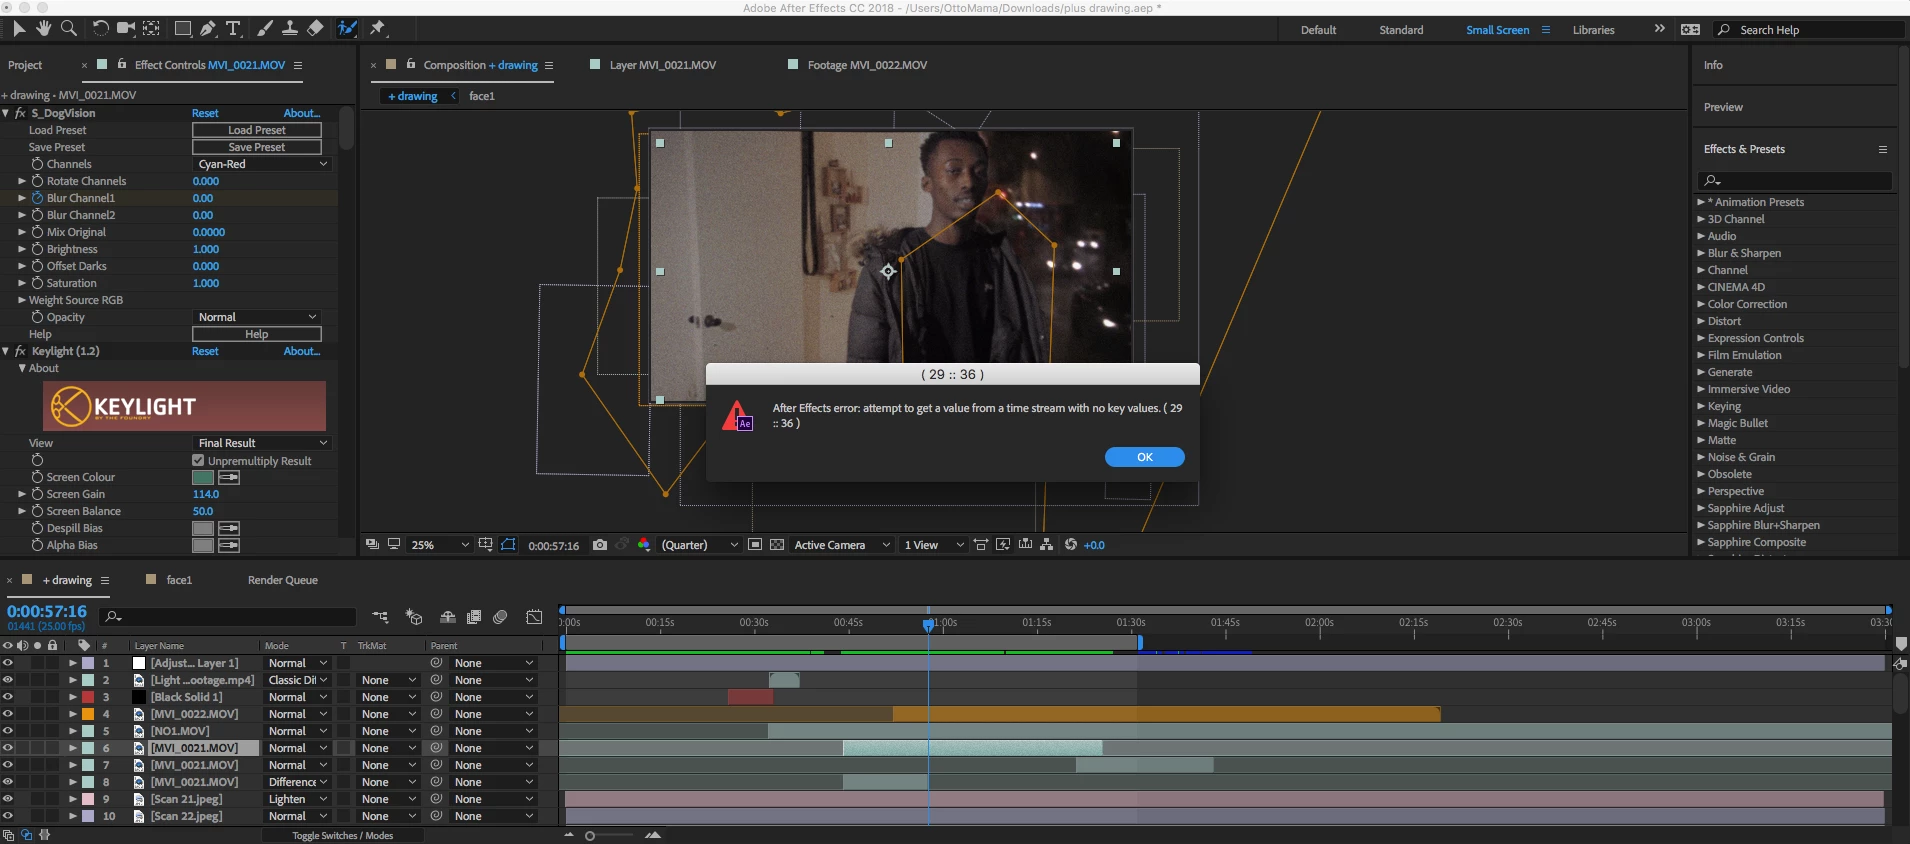Open the composition flowchart icon
Image resolution: width=1910 pixels, height=844 pixels.
click(x=1046, y=545)
